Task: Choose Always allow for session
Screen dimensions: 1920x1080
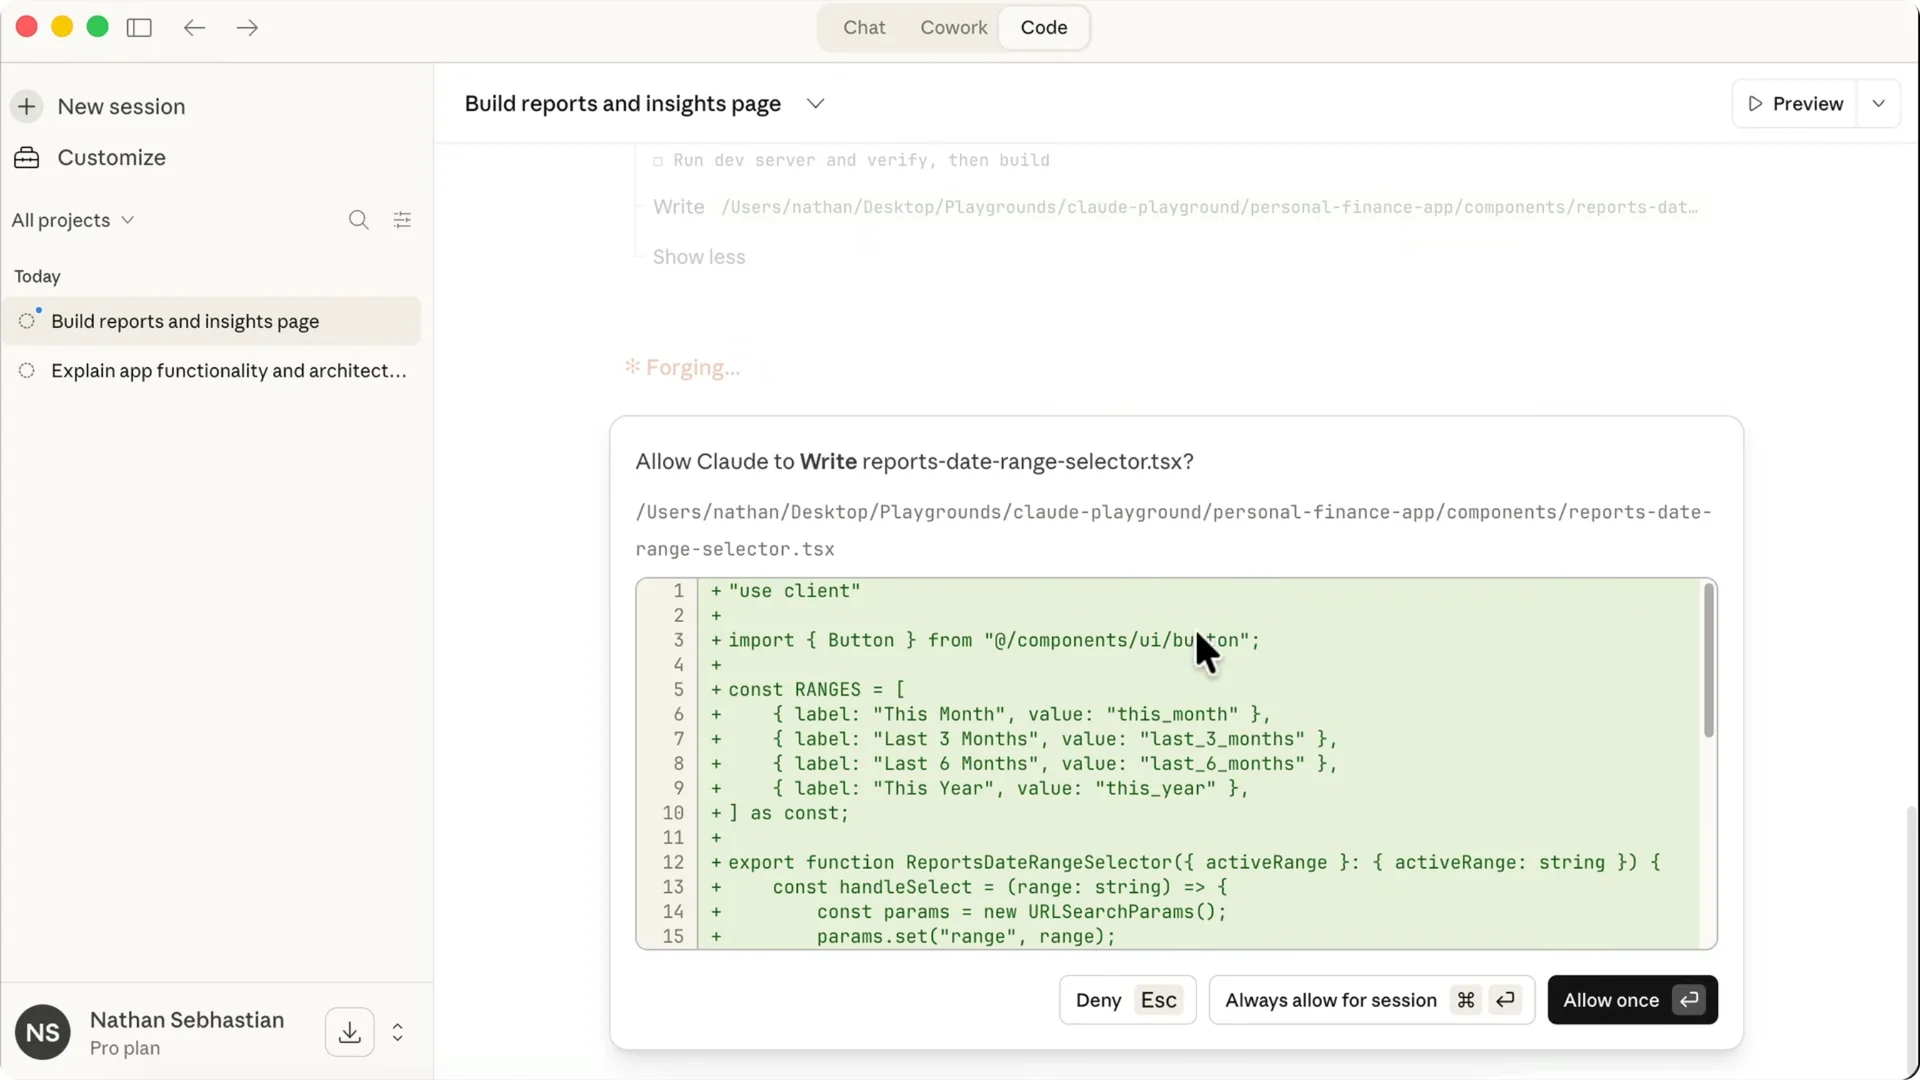Action: (1371, 1000)
